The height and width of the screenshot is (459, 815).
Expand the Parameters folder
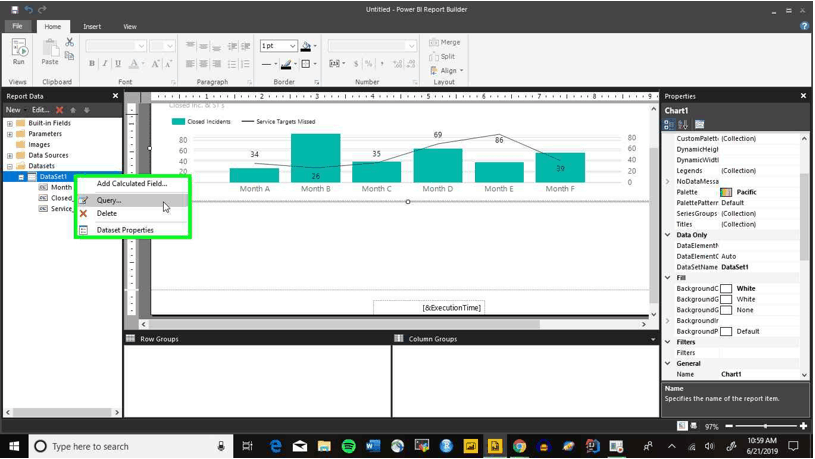click(x=9, y=134)
